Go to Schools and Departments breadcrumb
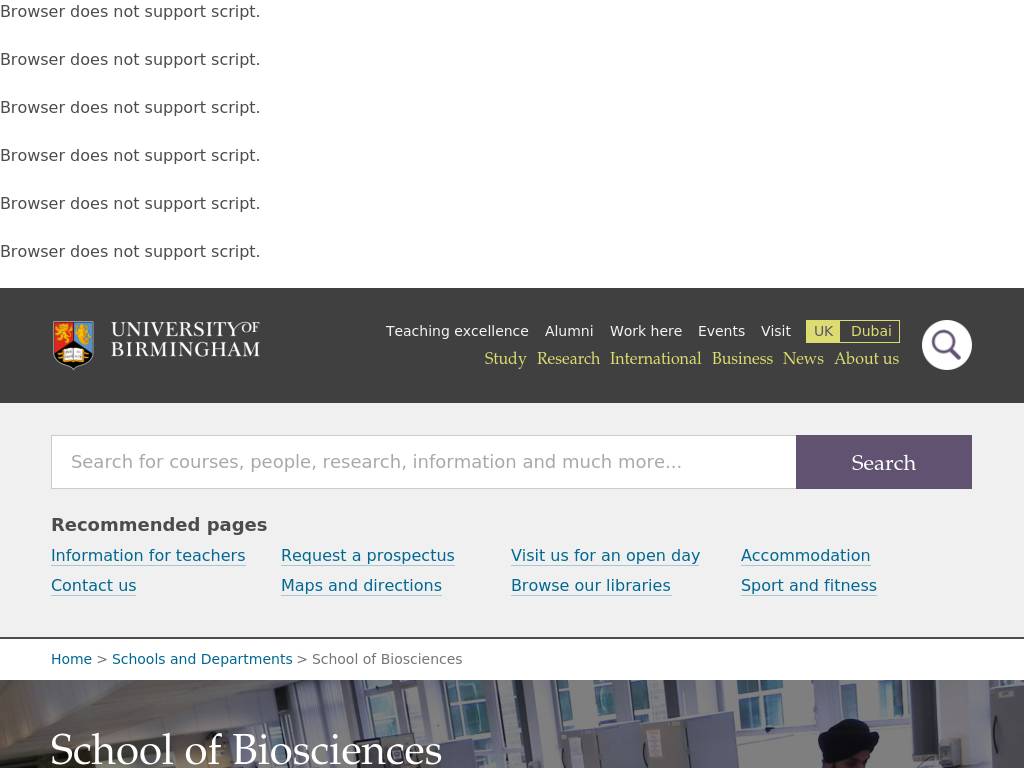 (202, 659)
